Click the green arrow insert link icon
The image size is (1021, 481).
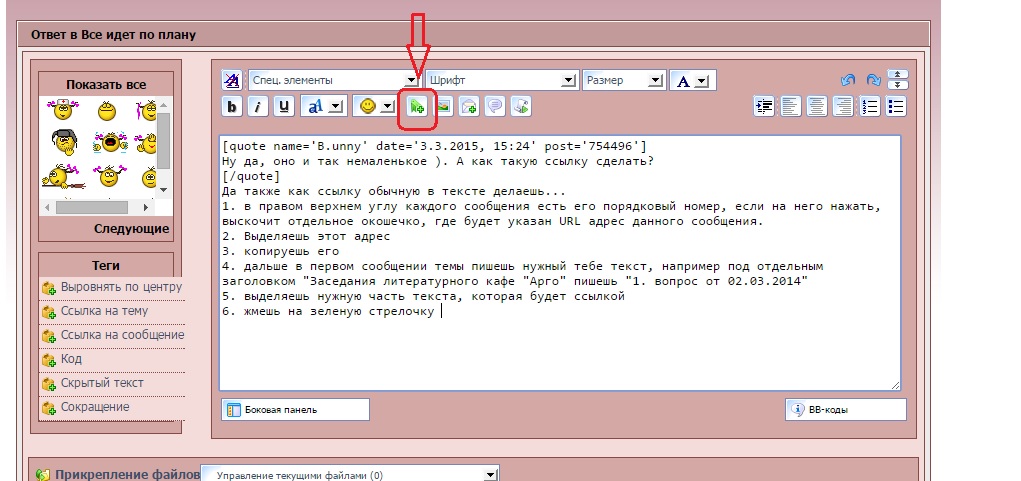coord(417,106)
